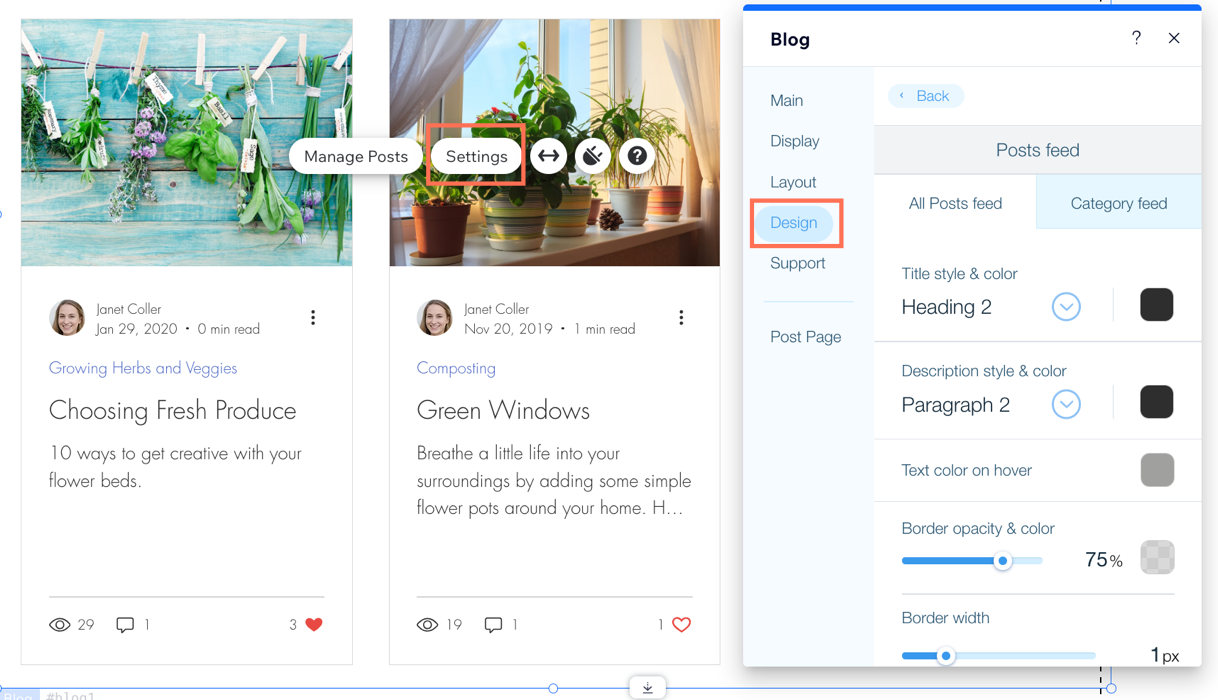1218x700 pixels.
Task: Open the Display tab in Blog panel
Action: [x=795, y=141]
